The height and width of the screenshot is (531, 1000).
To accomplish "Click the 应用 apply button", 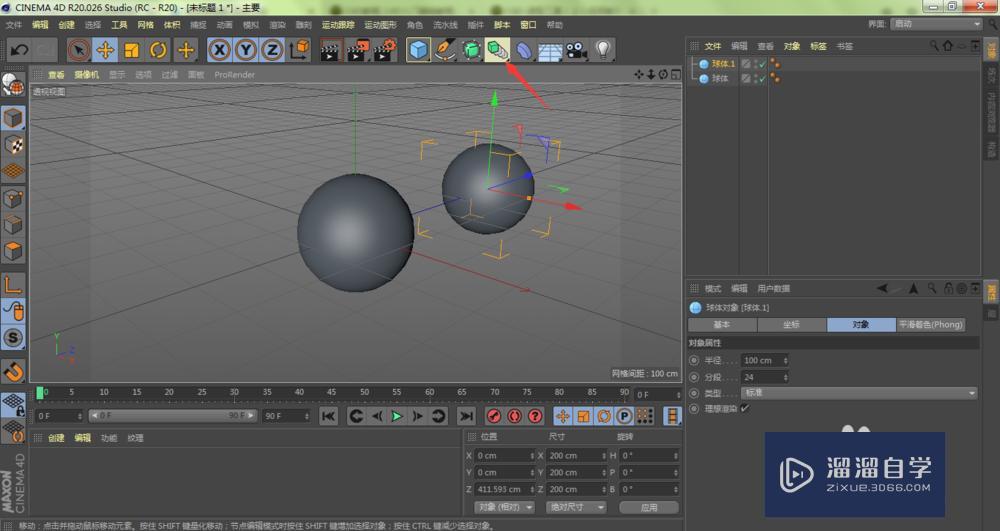I will (x=649, y=507).
